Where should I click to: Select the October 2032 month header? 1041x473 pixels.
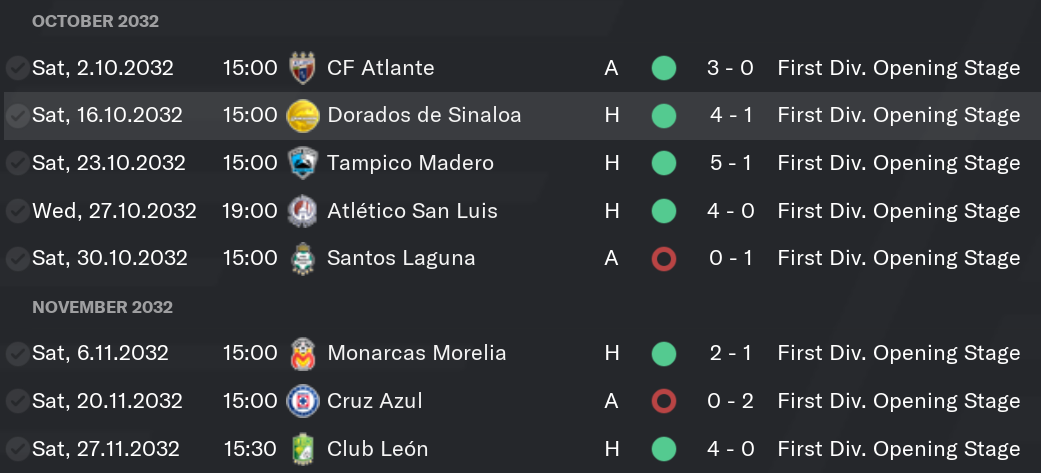point(96,21)
